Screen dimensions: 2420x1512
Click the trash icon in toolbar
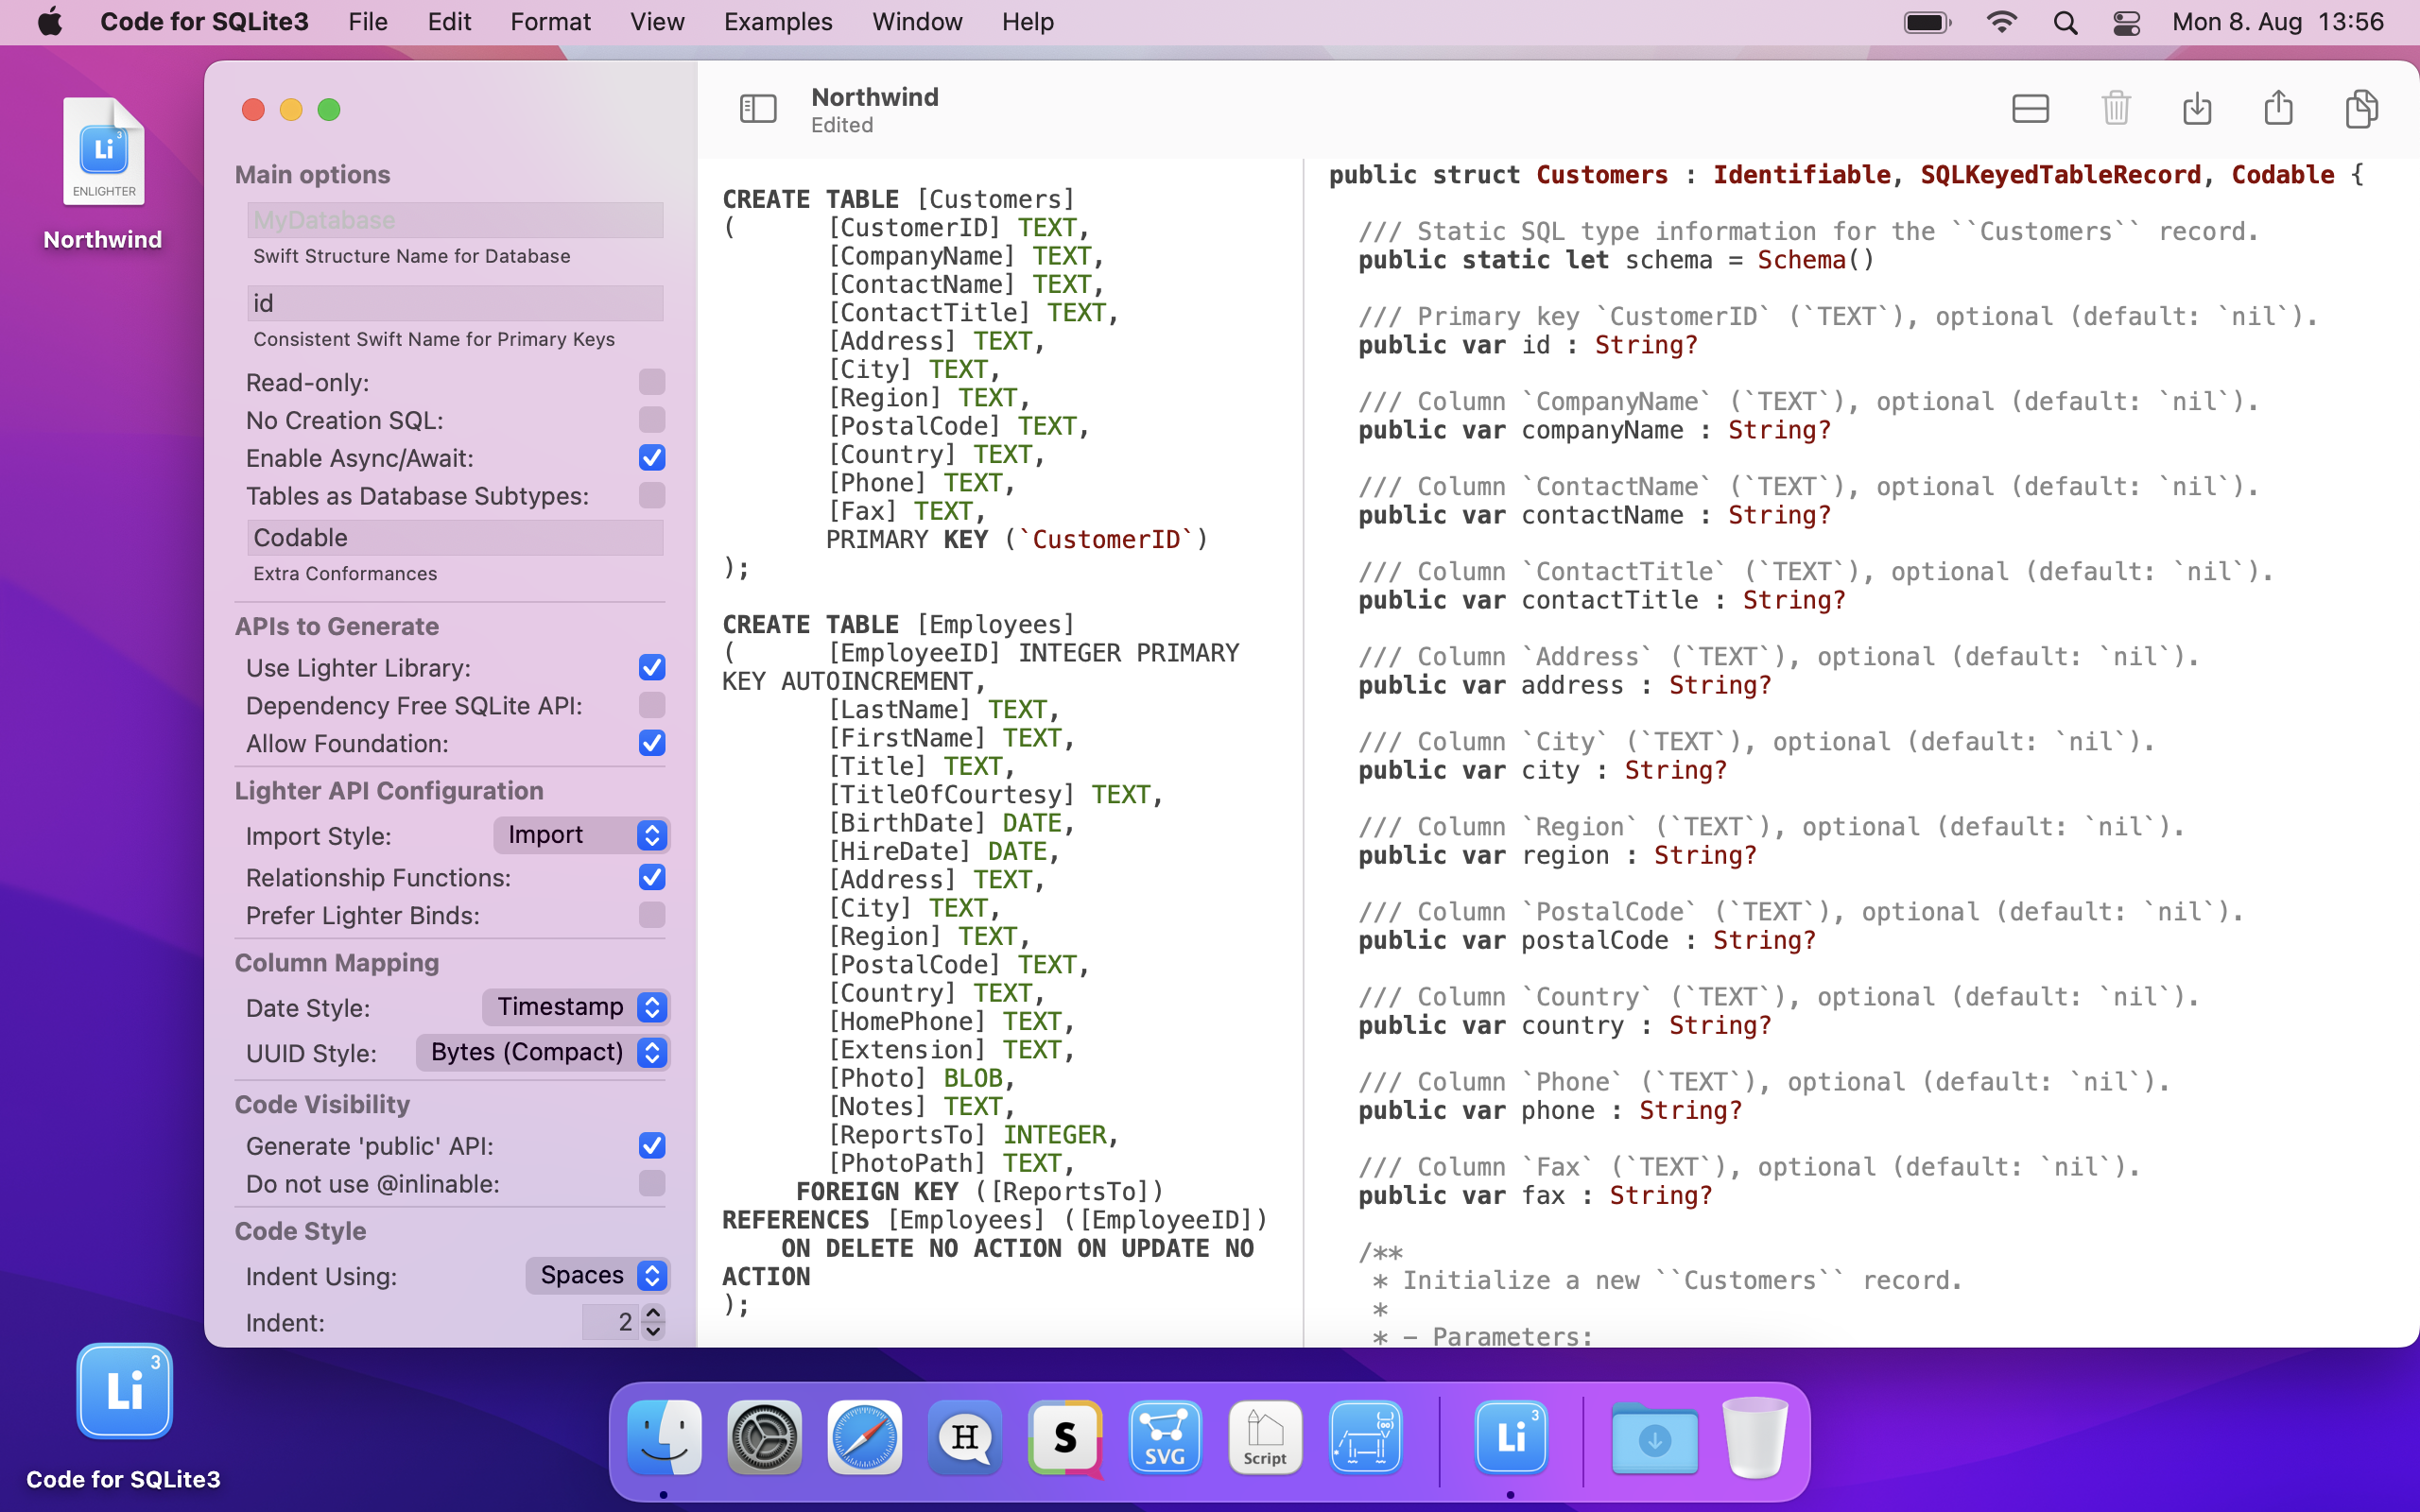coord(2115,108)
